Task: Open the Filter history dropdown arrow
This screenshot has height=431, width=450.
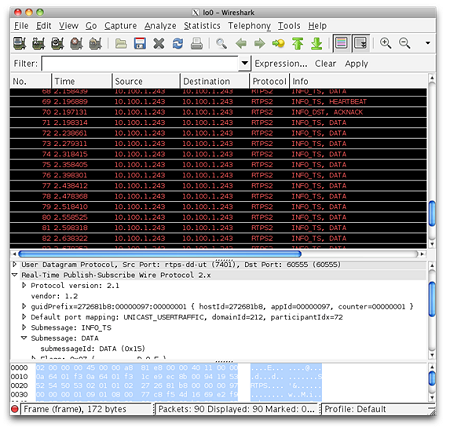Action: 245,63
